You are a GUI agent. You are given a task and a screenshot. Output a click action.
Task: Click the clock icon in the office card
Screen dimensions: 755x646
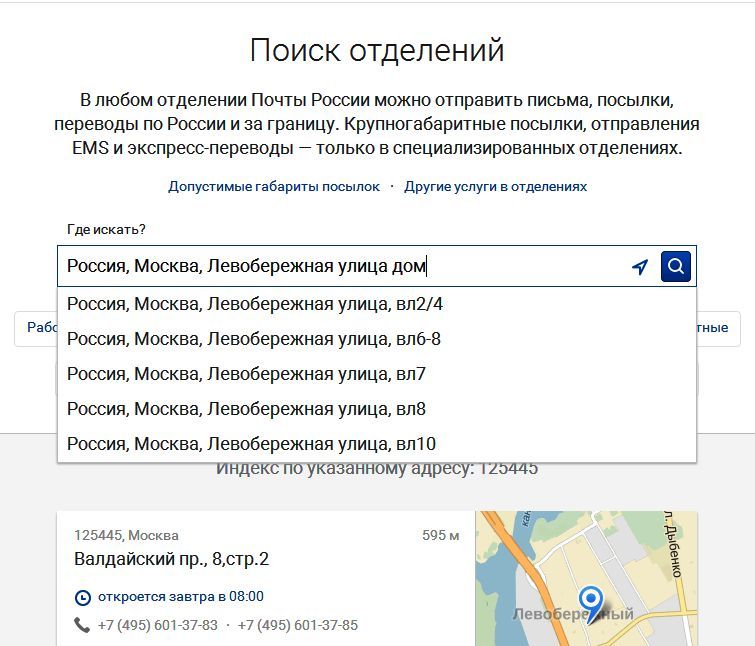click(x=82, y=597)
